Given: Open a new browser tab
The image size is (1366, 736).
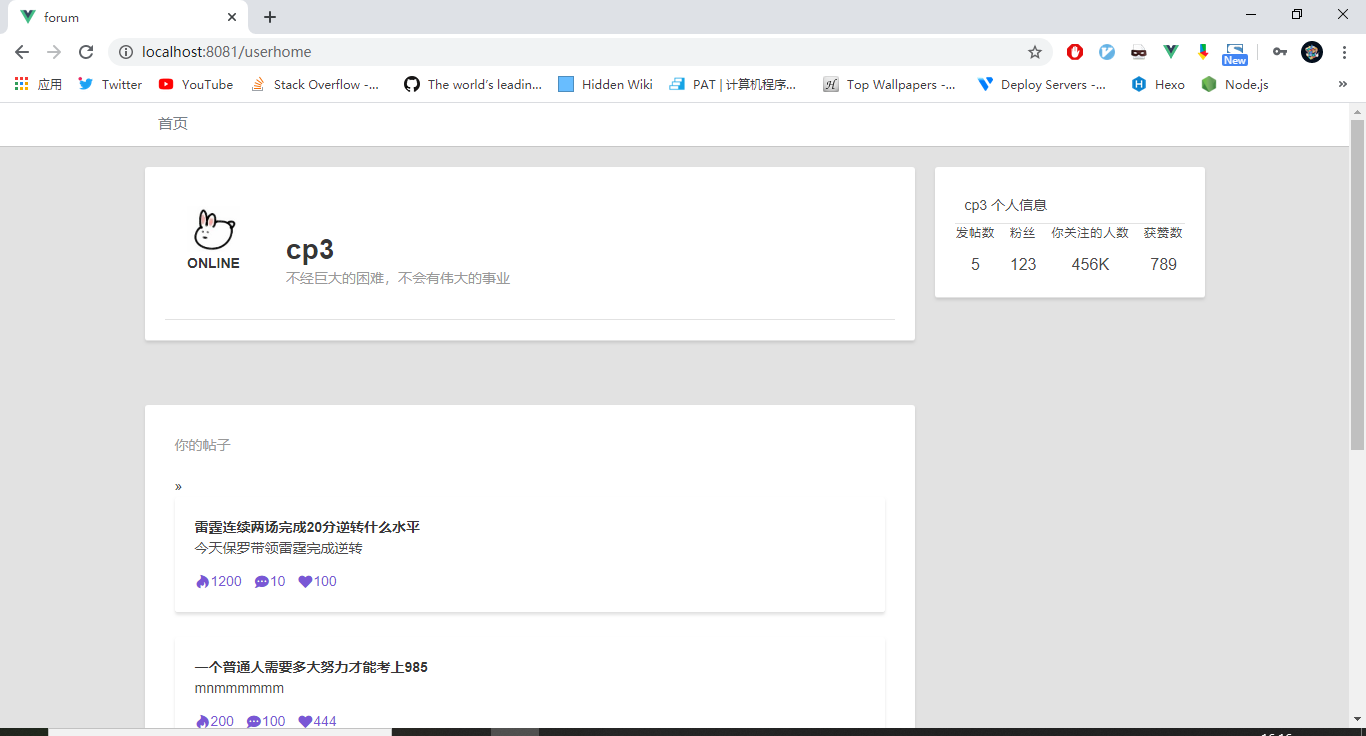Looking at the screenshot, I should click(270, 17).
